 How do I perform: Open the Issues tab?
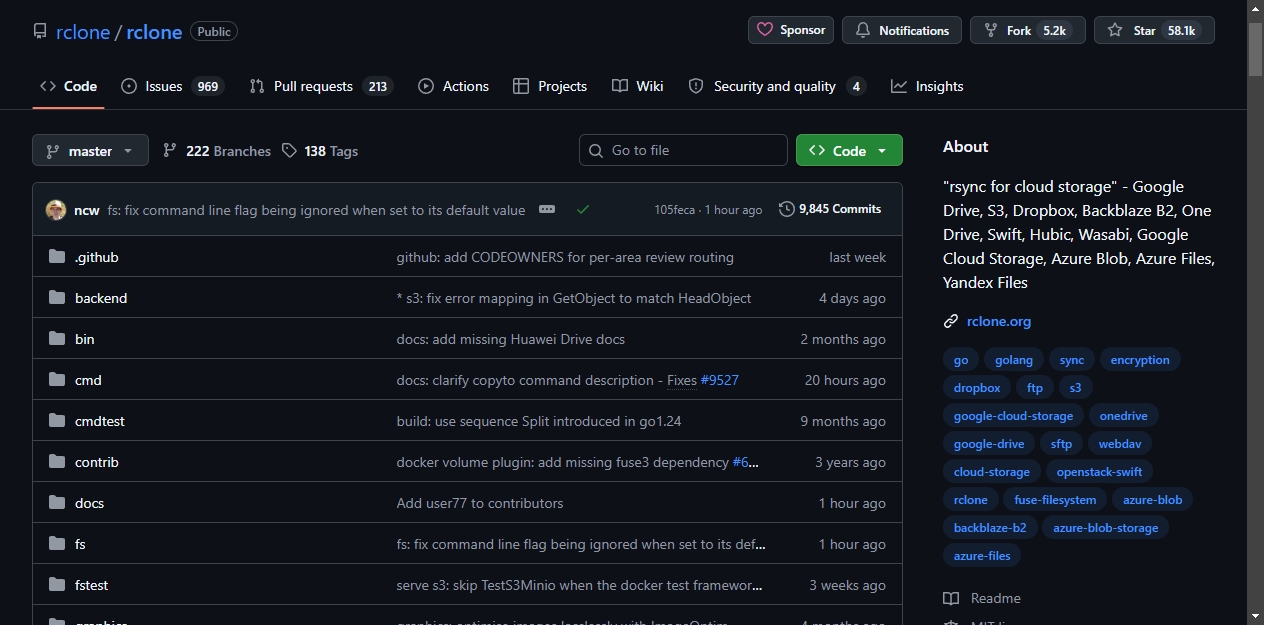pyautogui.click(x=172, y=86)
